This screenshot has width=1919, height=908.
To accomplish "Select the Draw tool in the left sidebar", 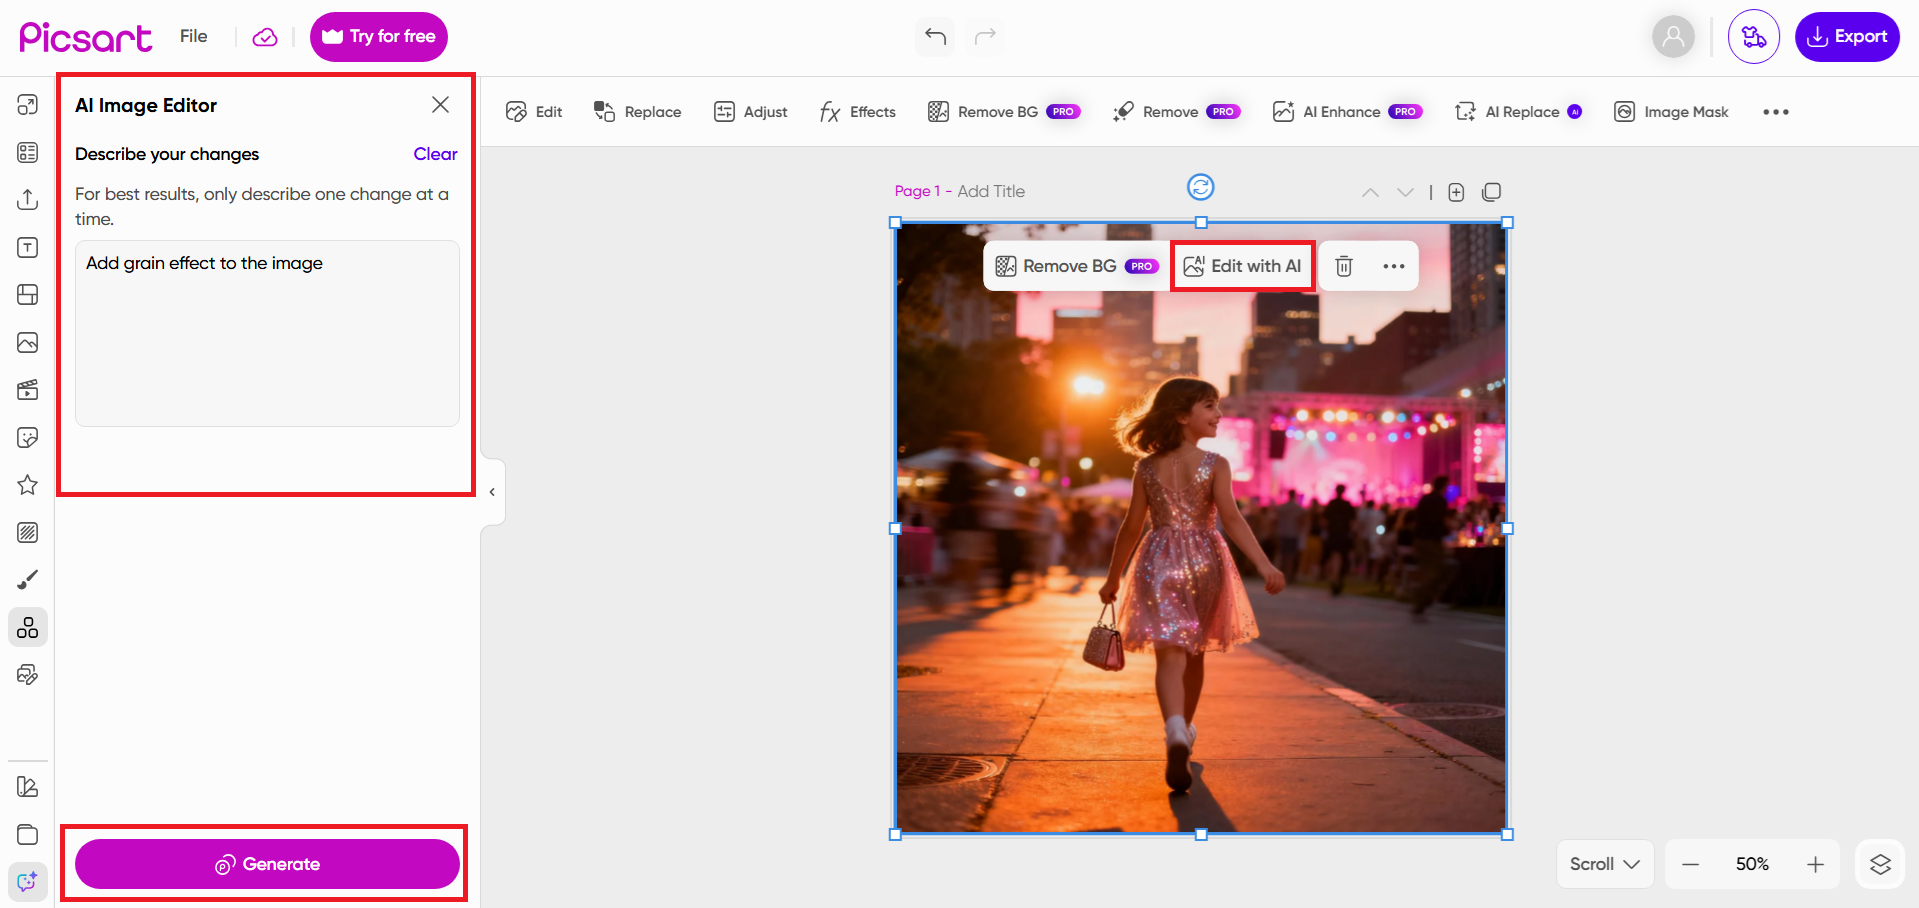I will click(27, 579).
